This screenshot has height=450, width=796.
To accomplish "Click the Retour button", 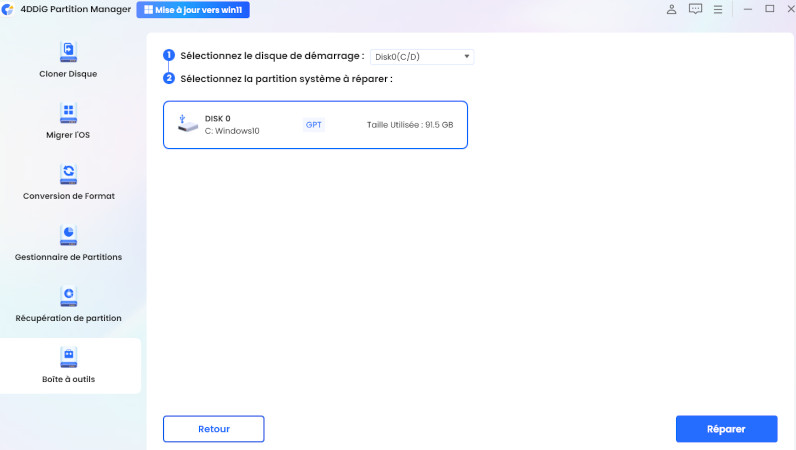I will (214, 429).
